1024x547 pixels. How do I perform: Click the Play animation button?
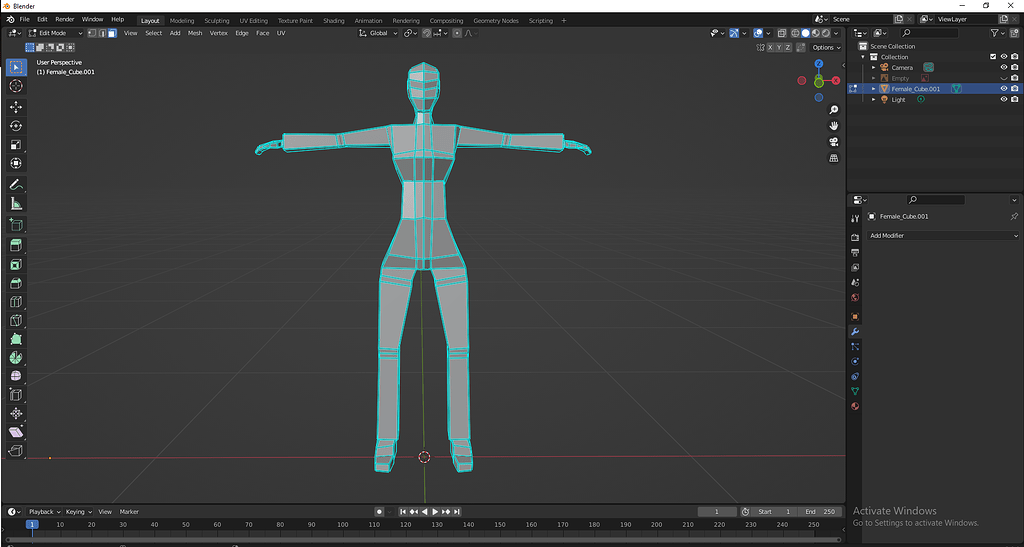(435, 512)
